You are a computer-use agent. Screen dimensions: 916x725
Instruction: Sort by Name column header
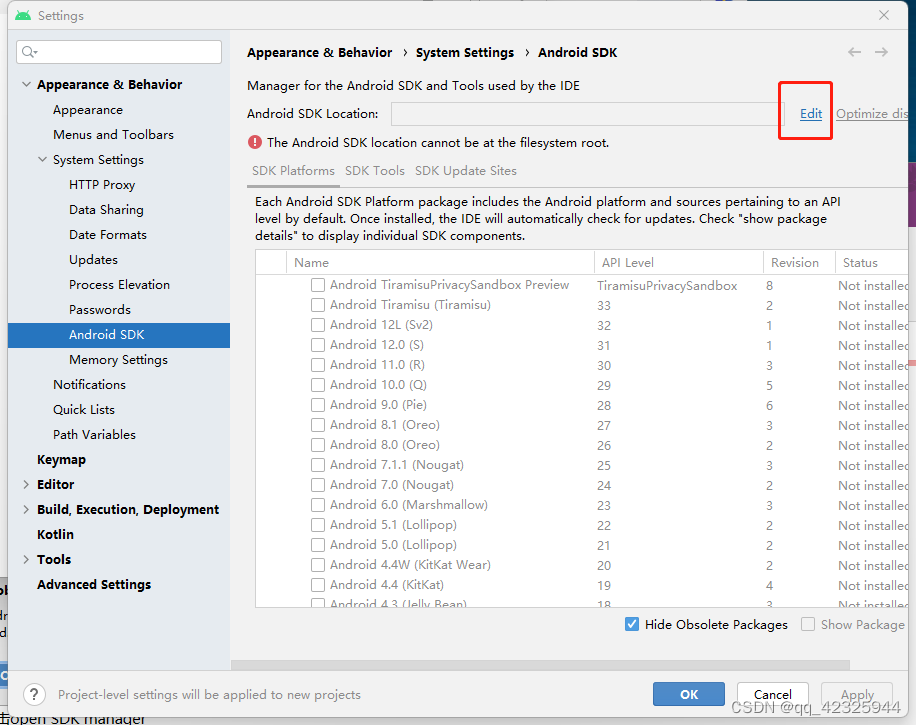click(x=440, y=262)
